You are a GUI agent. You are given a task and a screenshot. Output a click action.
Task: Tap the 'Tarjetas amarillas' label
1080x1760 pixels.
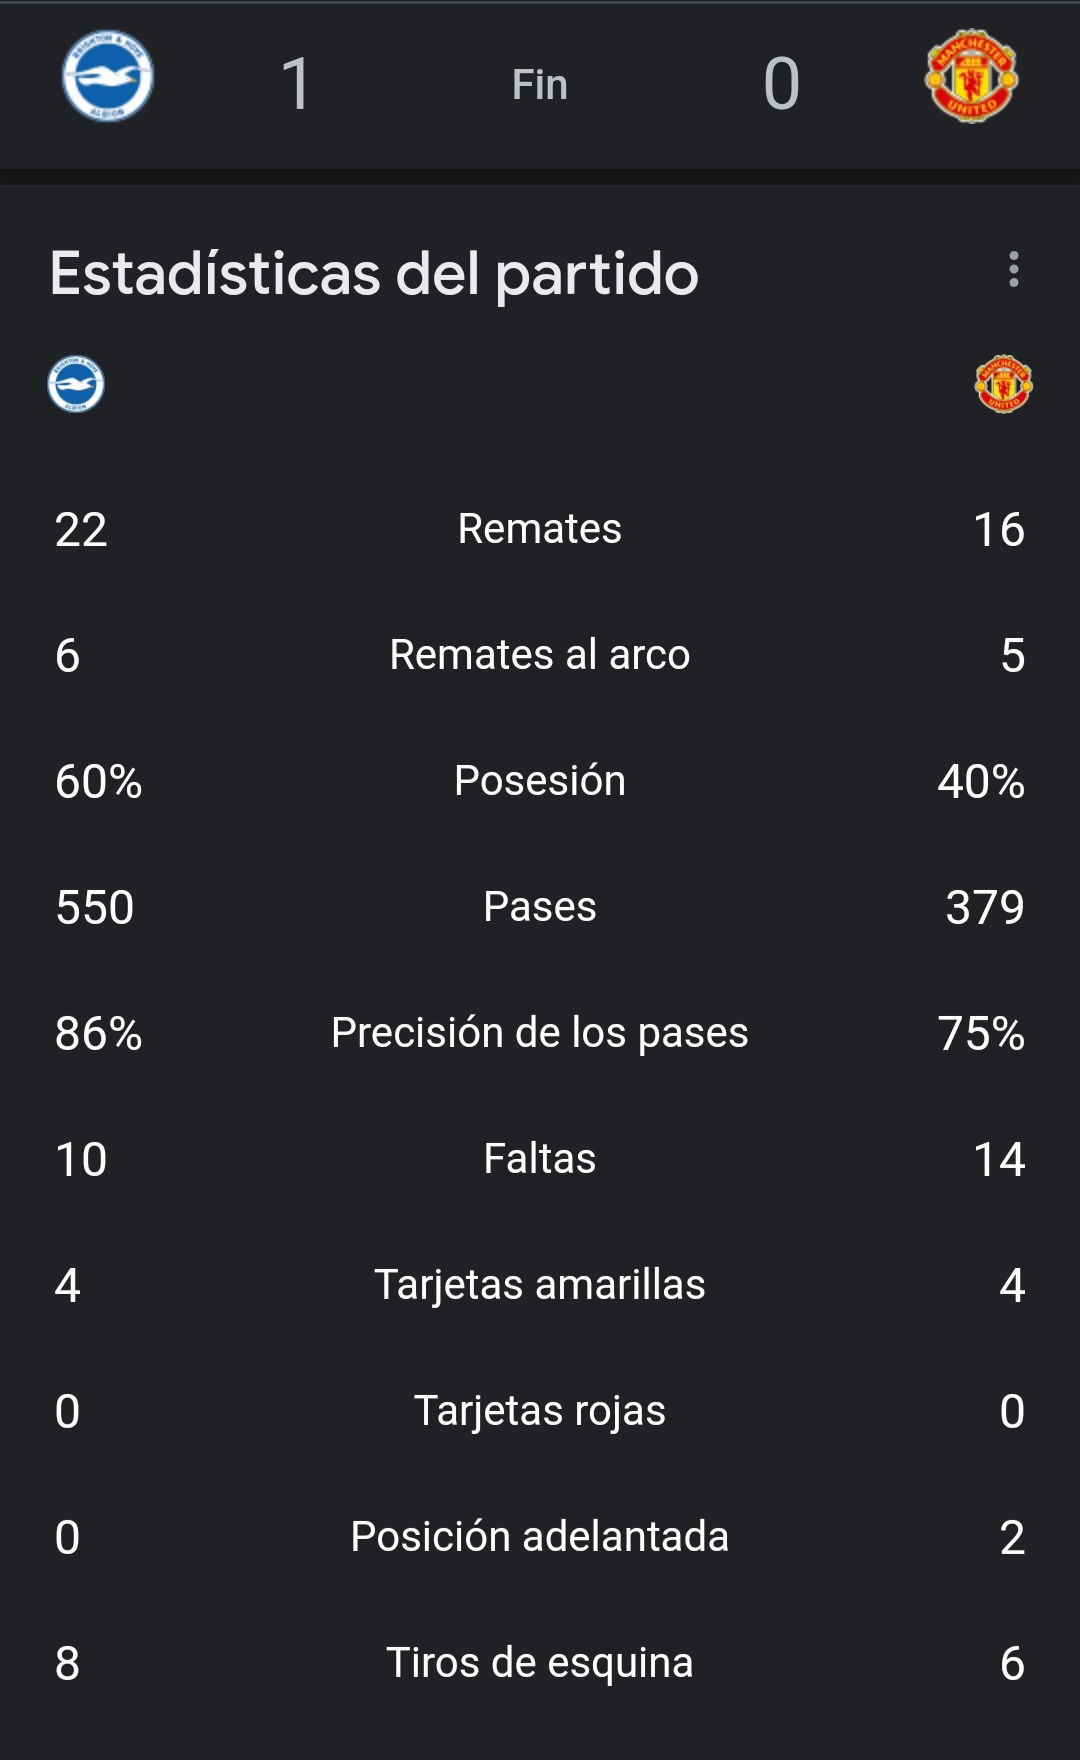(x=540, y=1285)
